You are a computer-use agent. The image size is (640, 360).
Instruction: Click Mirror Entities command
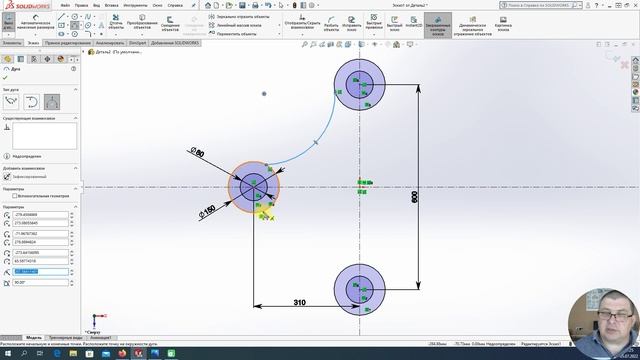tap(239, 17)
